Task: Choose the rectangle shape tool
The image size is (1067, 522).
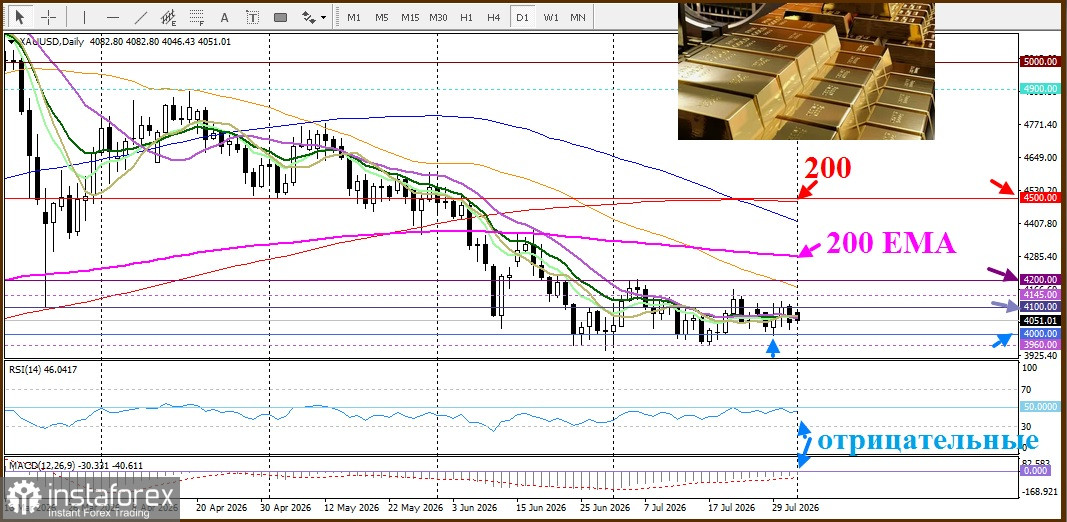Action: pos(280,16)
